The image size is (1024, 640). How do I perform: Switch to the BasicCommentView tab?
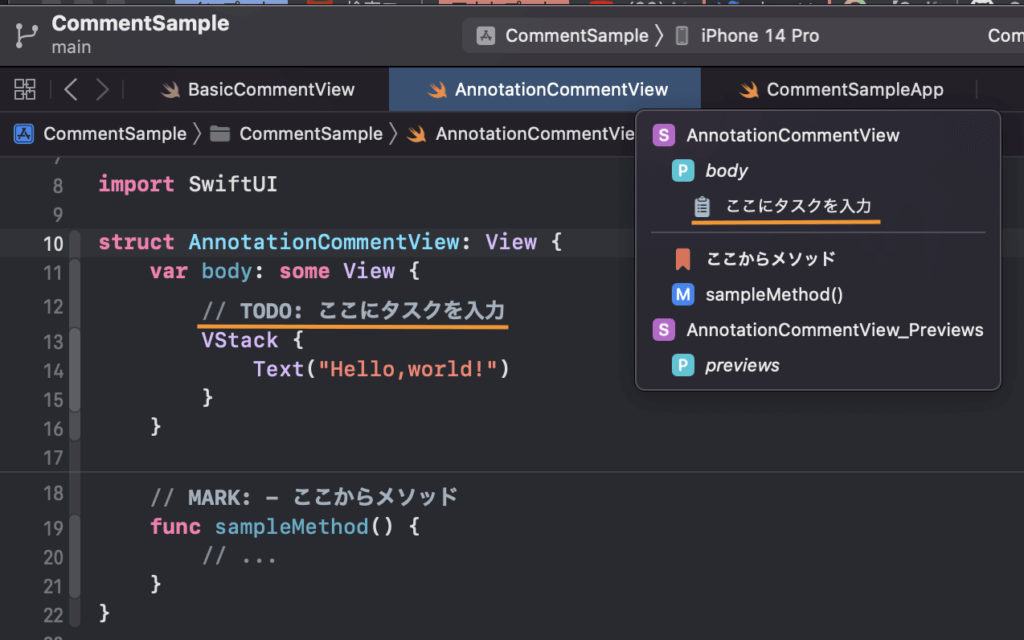[x=258, y=89]
